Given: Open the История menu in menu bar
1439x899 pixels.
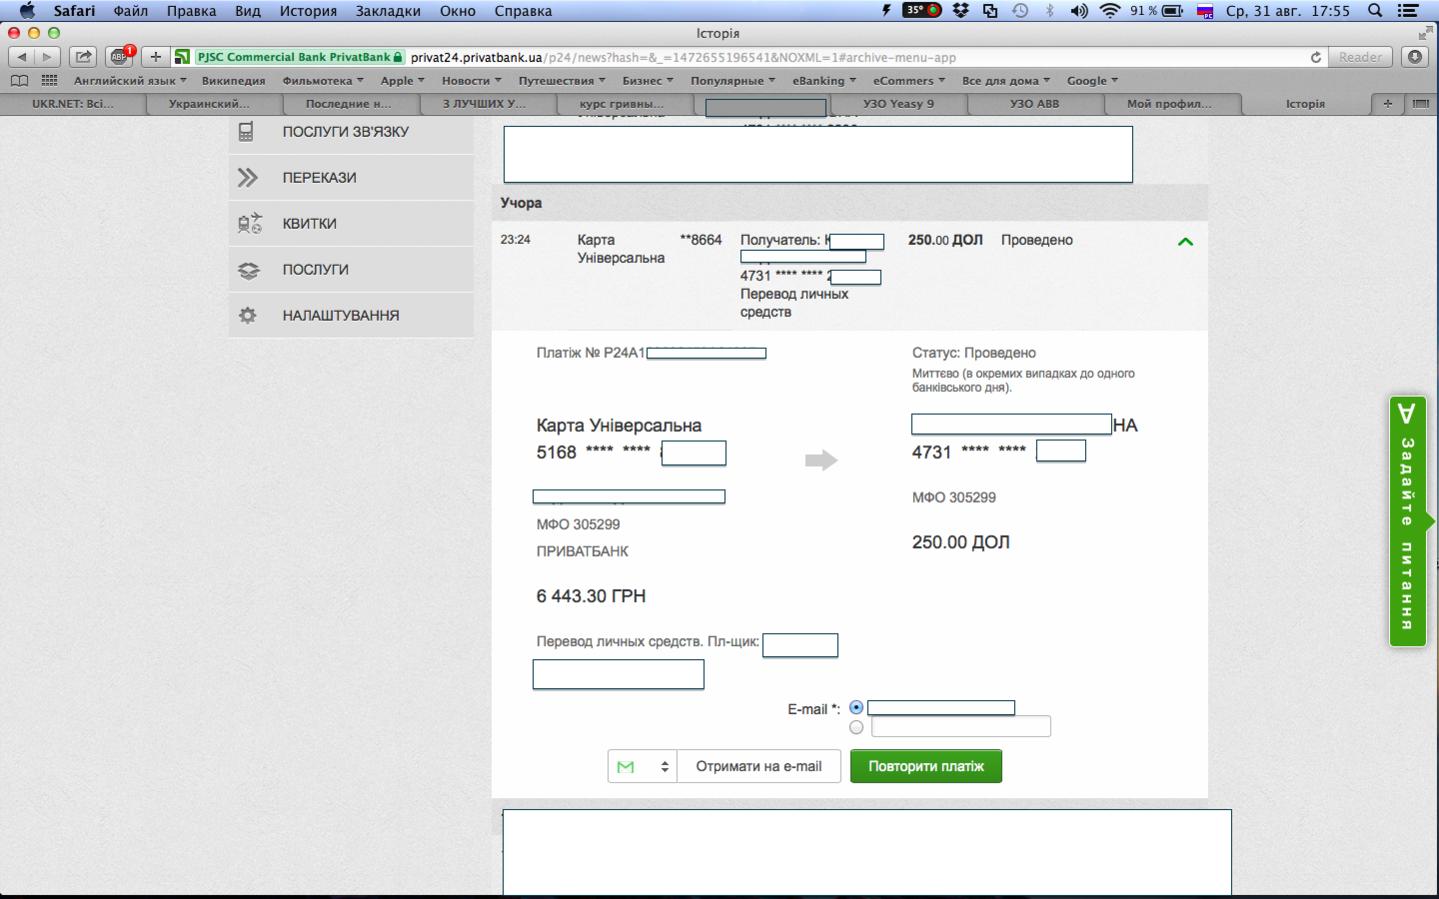Looking at the screenshot, I should click(x=308, y=11).
